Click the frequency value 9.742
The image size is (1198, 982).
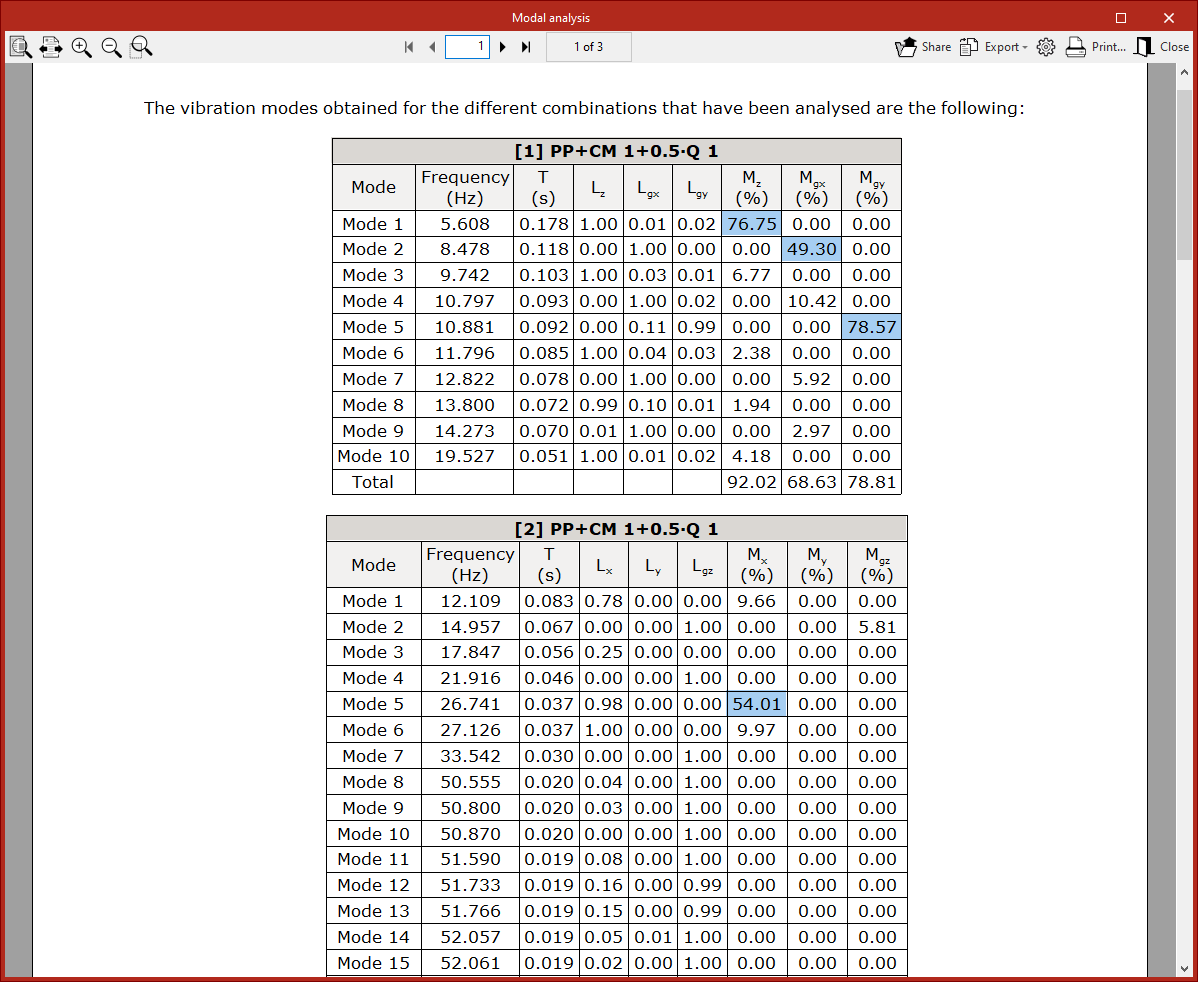465,275
